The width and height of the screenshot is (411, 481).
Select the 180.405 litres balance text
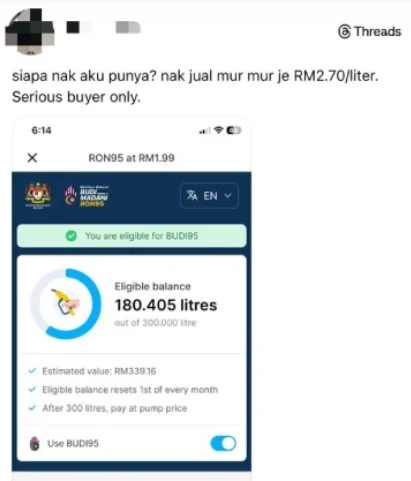[166, 305]
